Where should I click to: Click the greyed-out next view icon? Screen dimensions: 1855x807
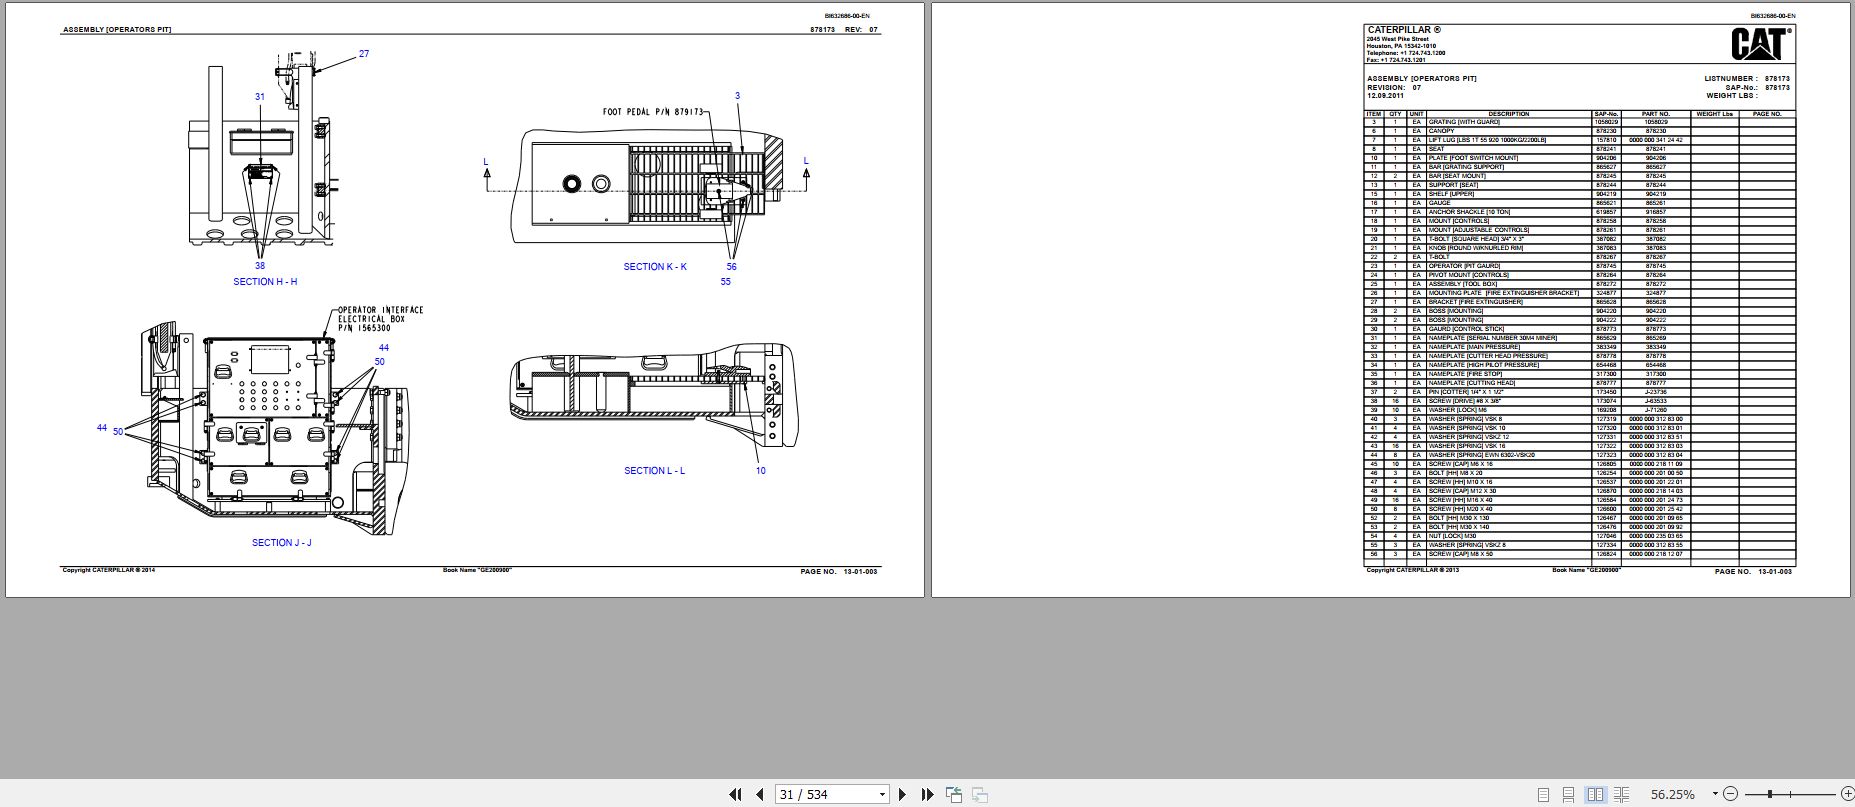(980, 794)
